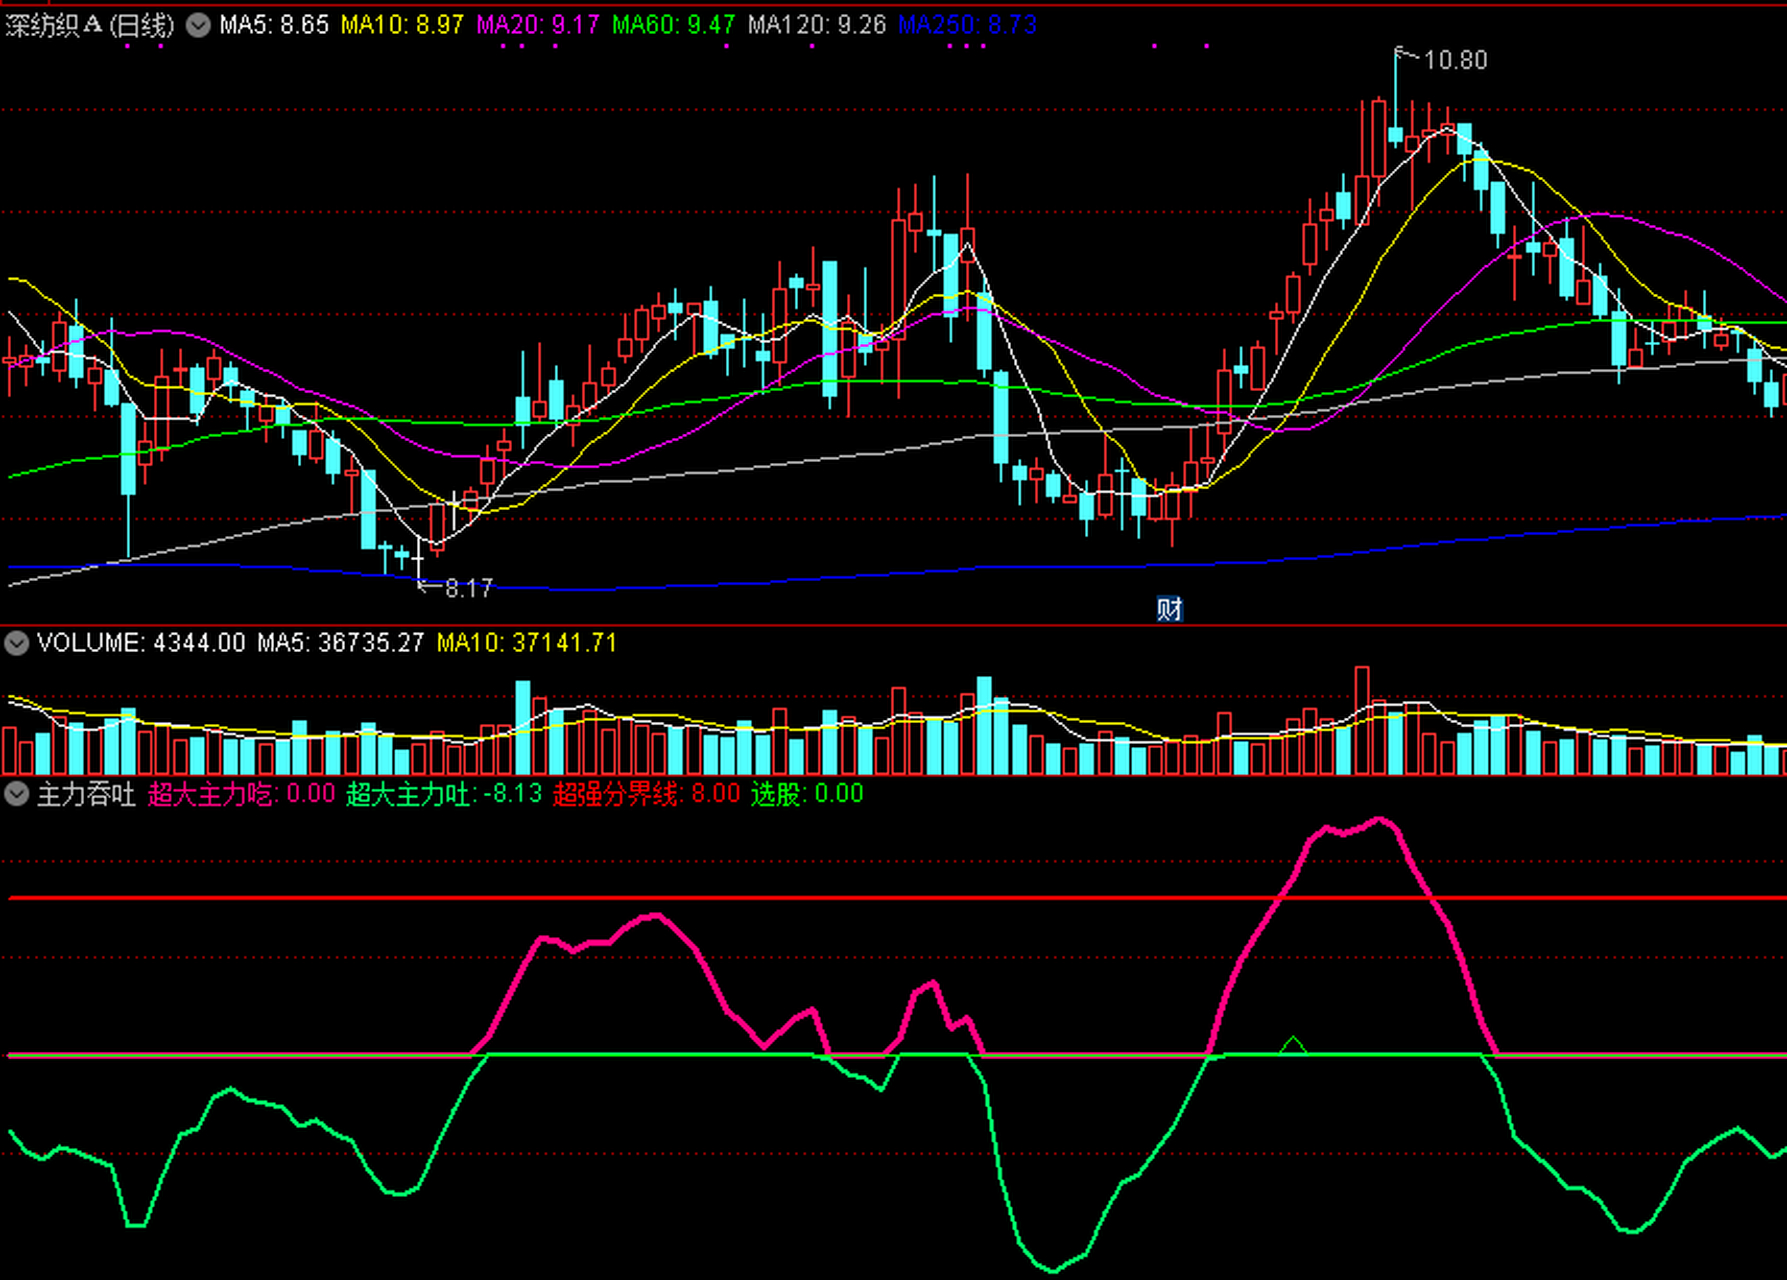This screenshot has width=1787, height=1280.
Task: Click the 10.80 high price marker
Action: [1454, 61]
